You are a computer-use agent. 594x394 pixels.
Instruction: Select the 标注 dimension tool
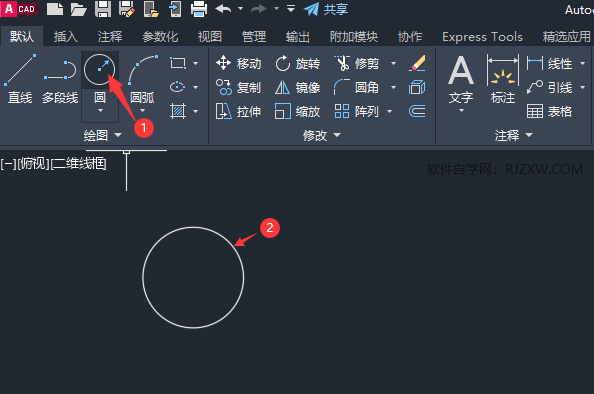pyautogui.click(x=503, y=80)
